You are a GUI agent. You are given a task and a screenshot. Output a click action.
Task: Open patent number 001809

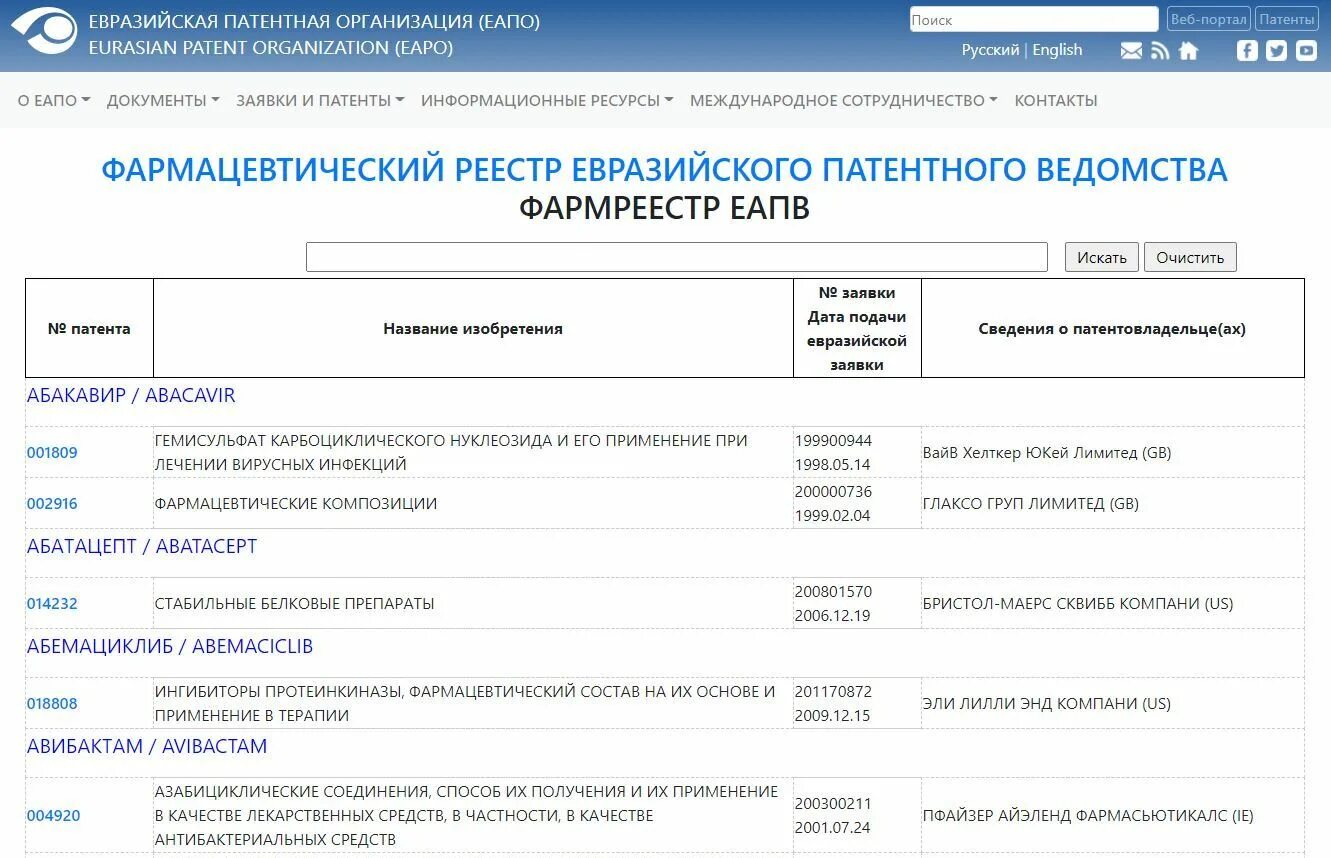click(52, 452)
